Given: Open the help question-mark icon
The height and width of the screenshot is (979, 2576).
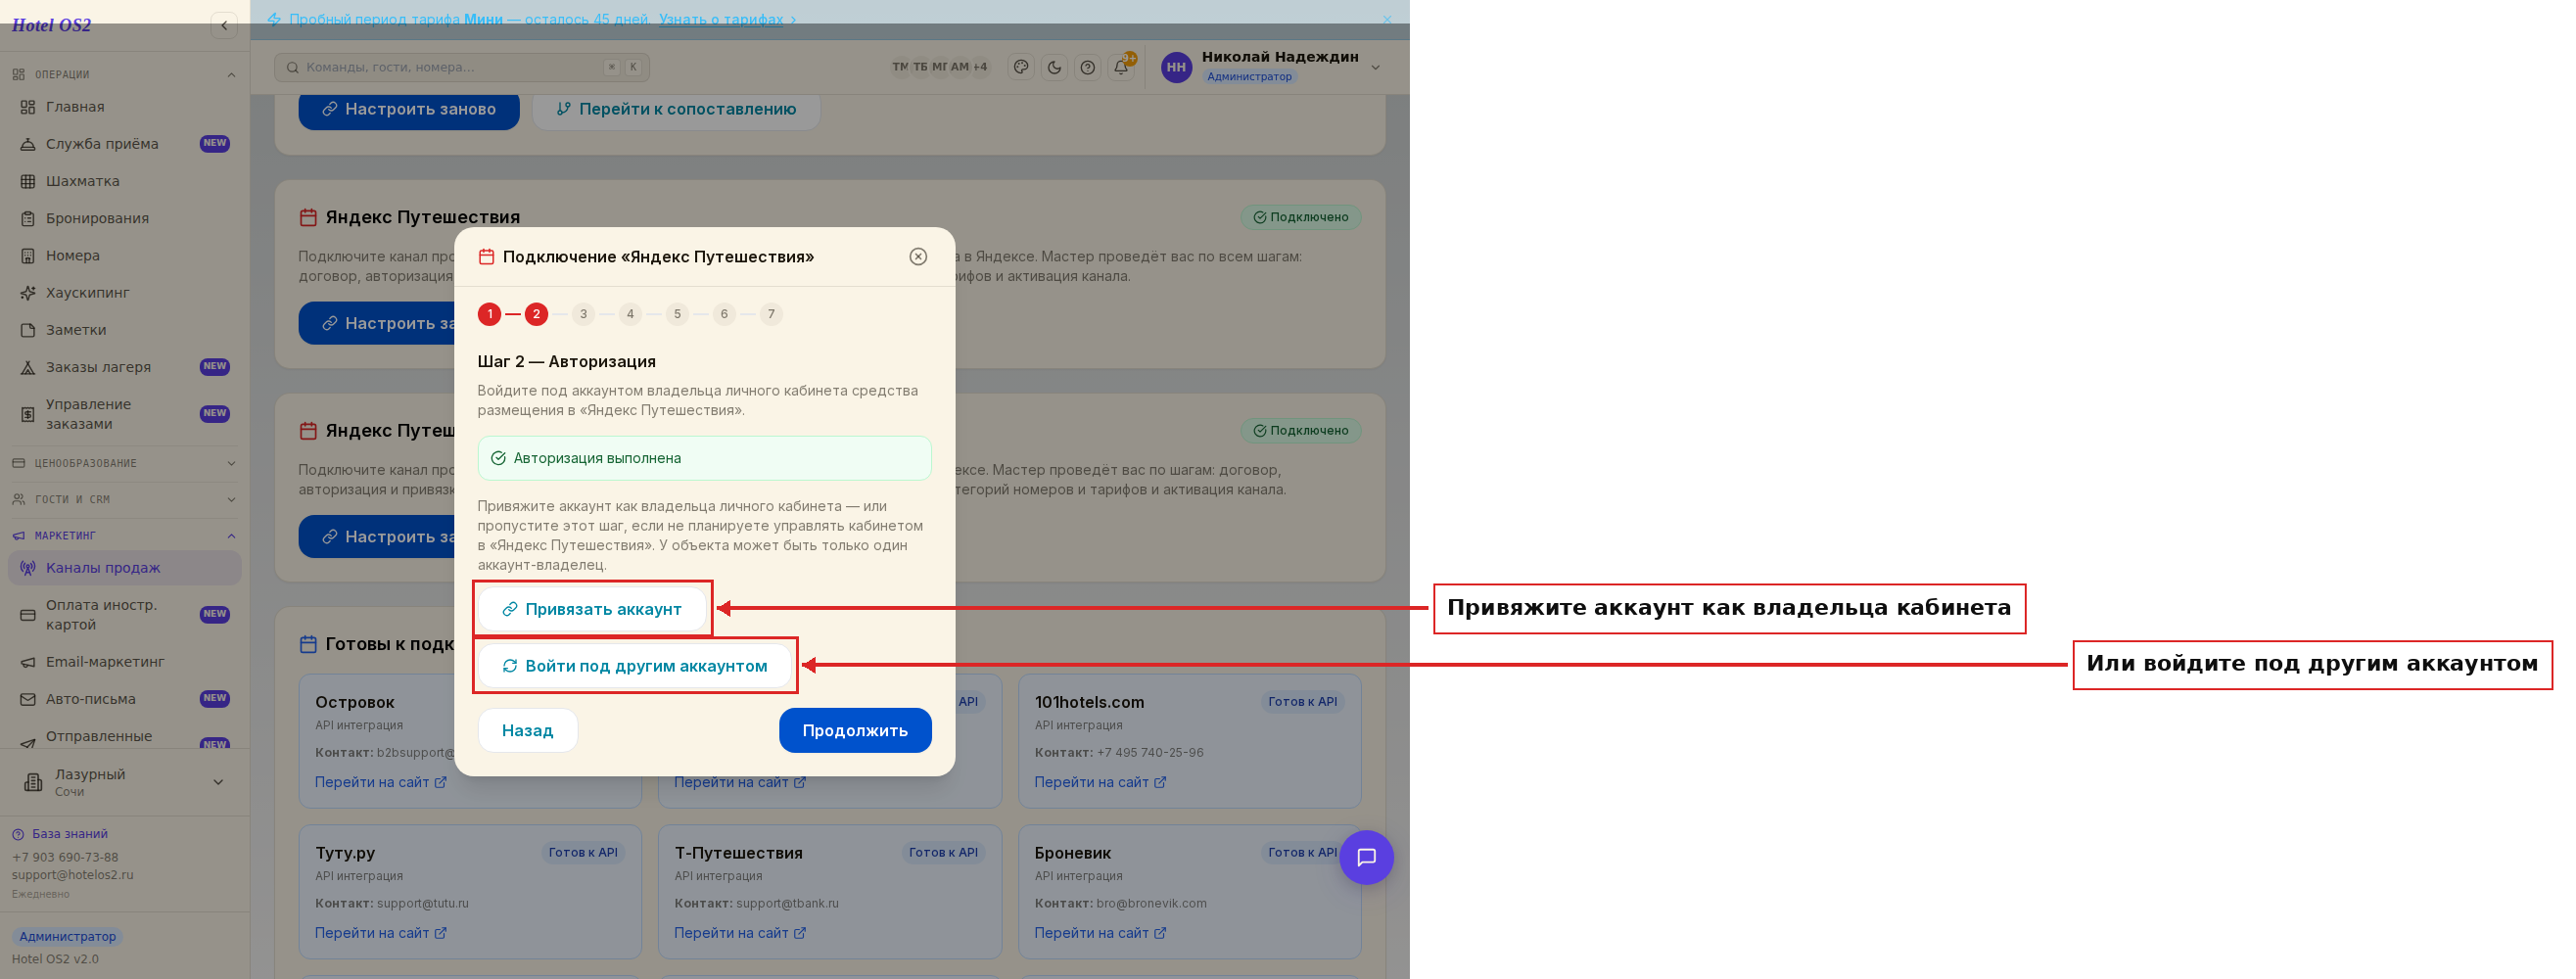Looking at the screenshot, I should [1088, 67].
